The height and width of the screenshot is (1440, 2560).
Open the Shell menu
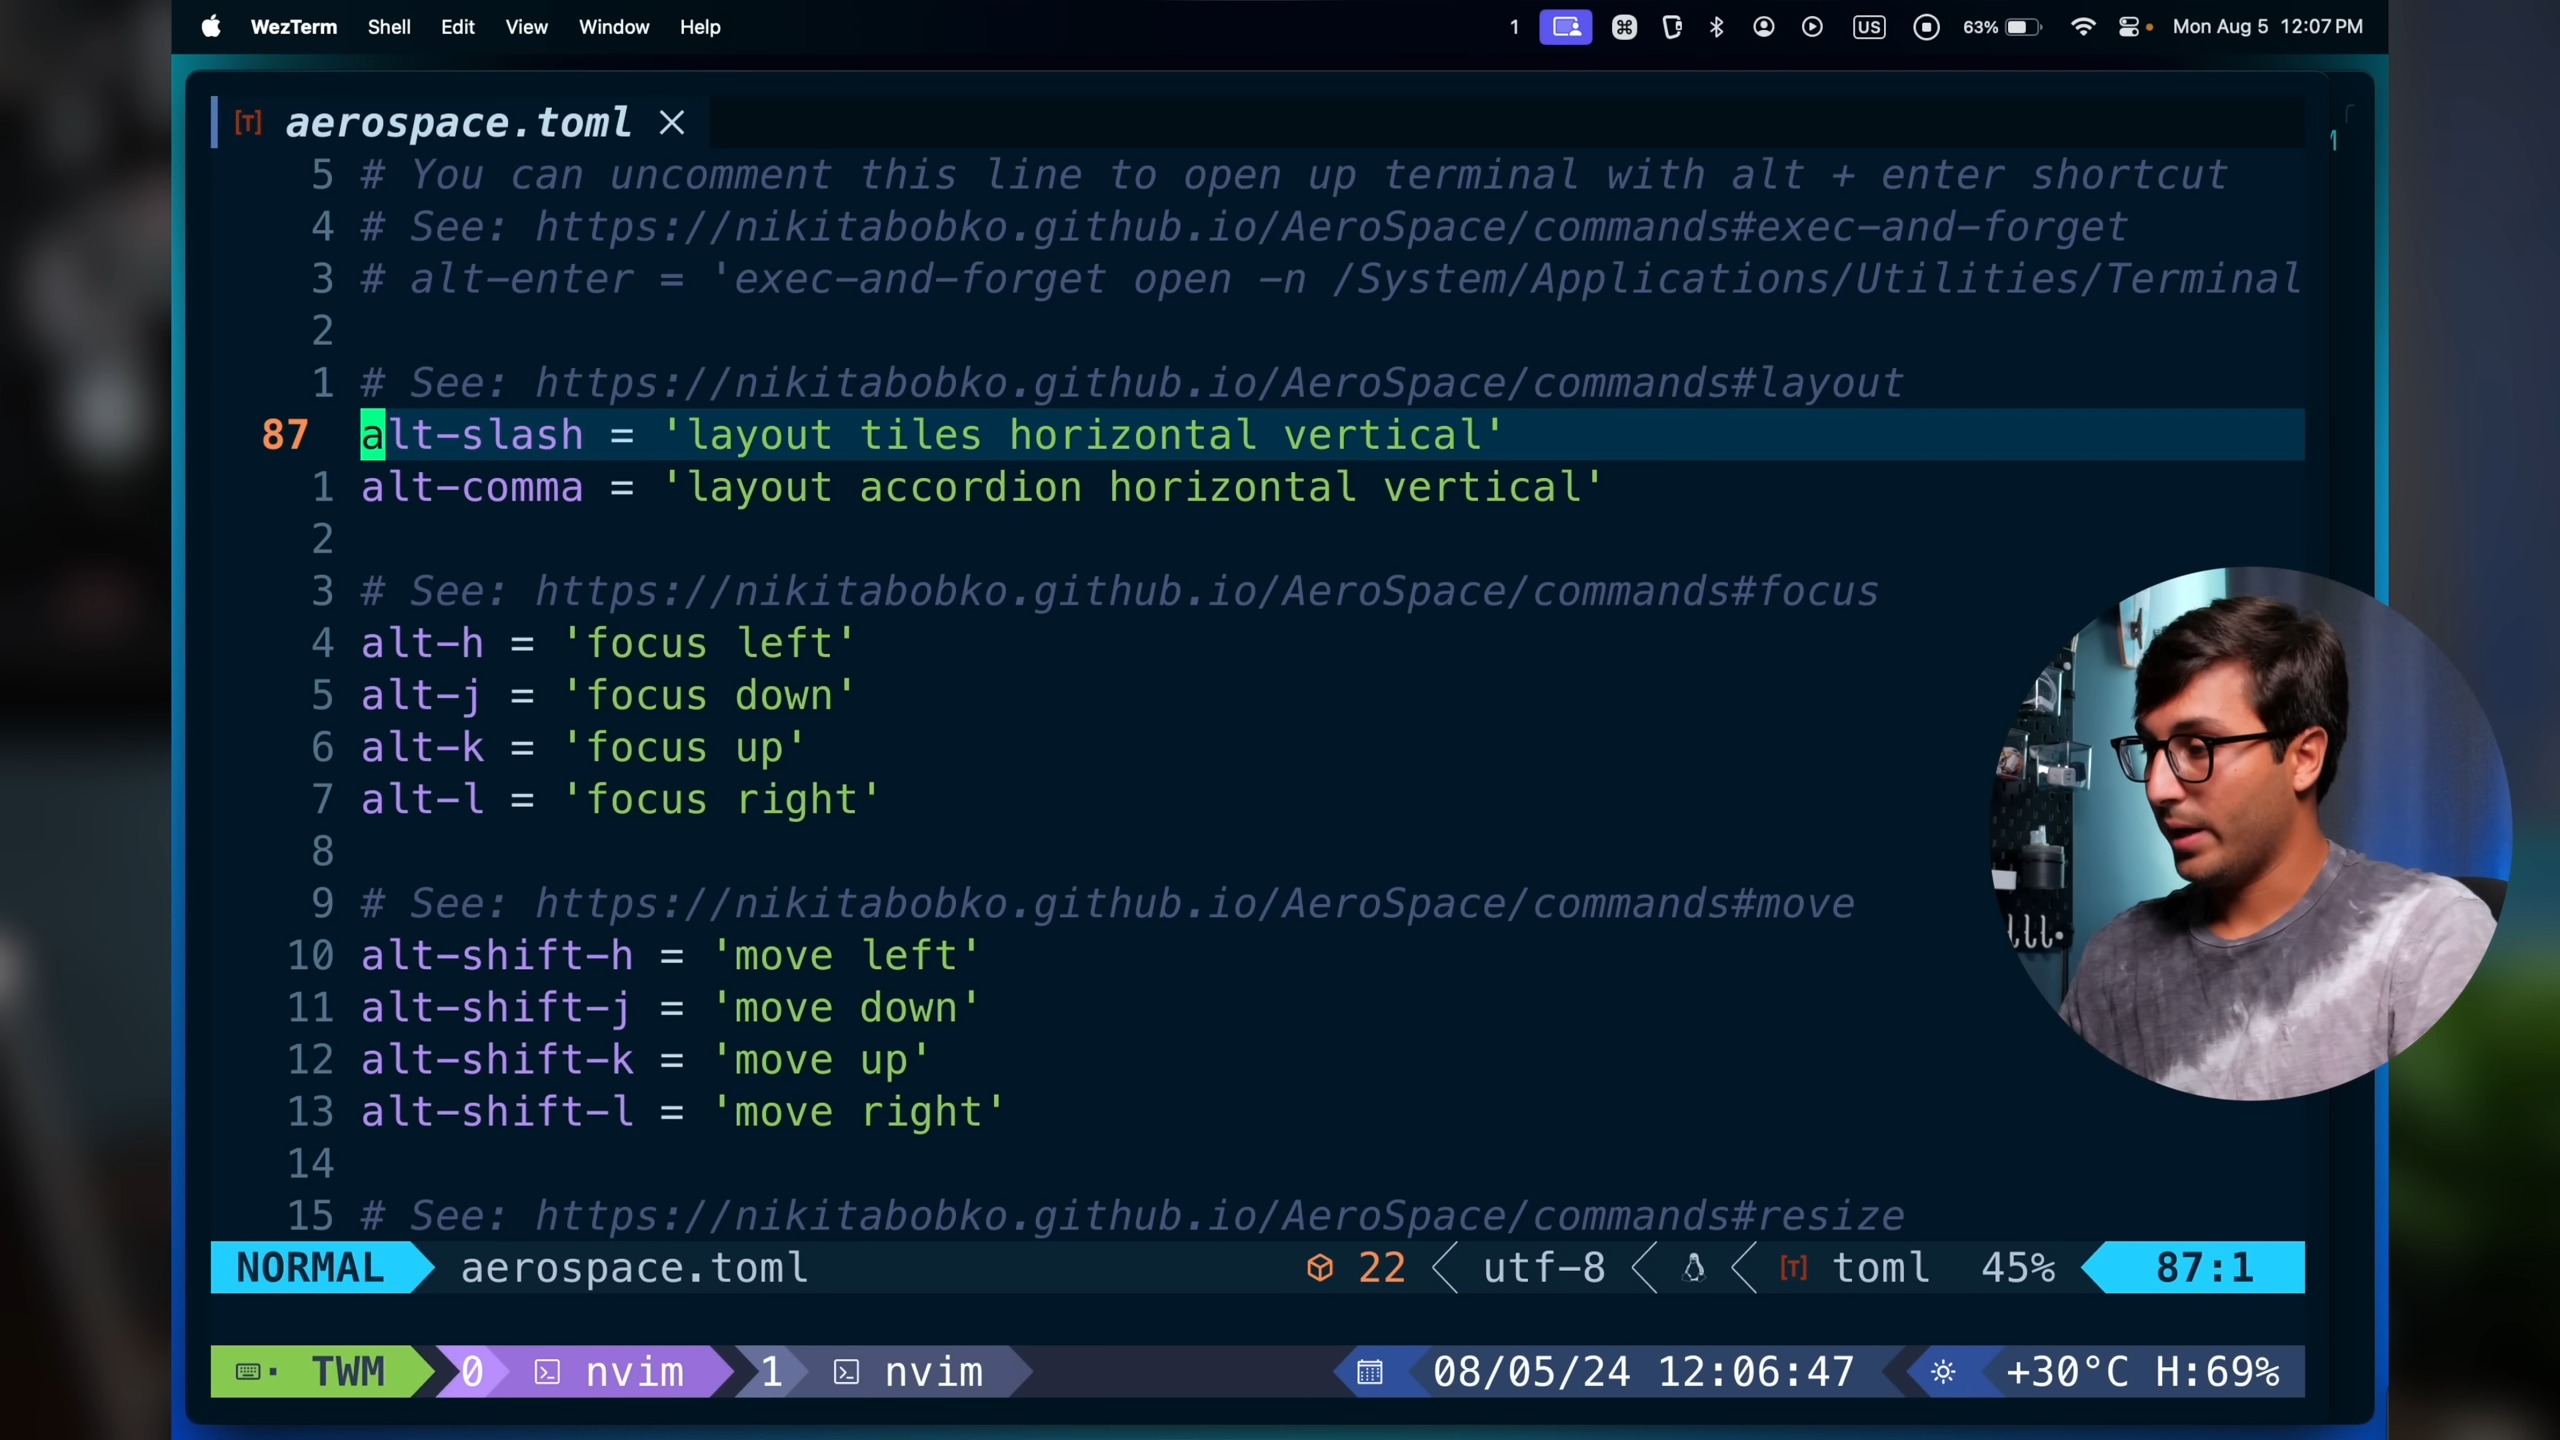(388, 27)
